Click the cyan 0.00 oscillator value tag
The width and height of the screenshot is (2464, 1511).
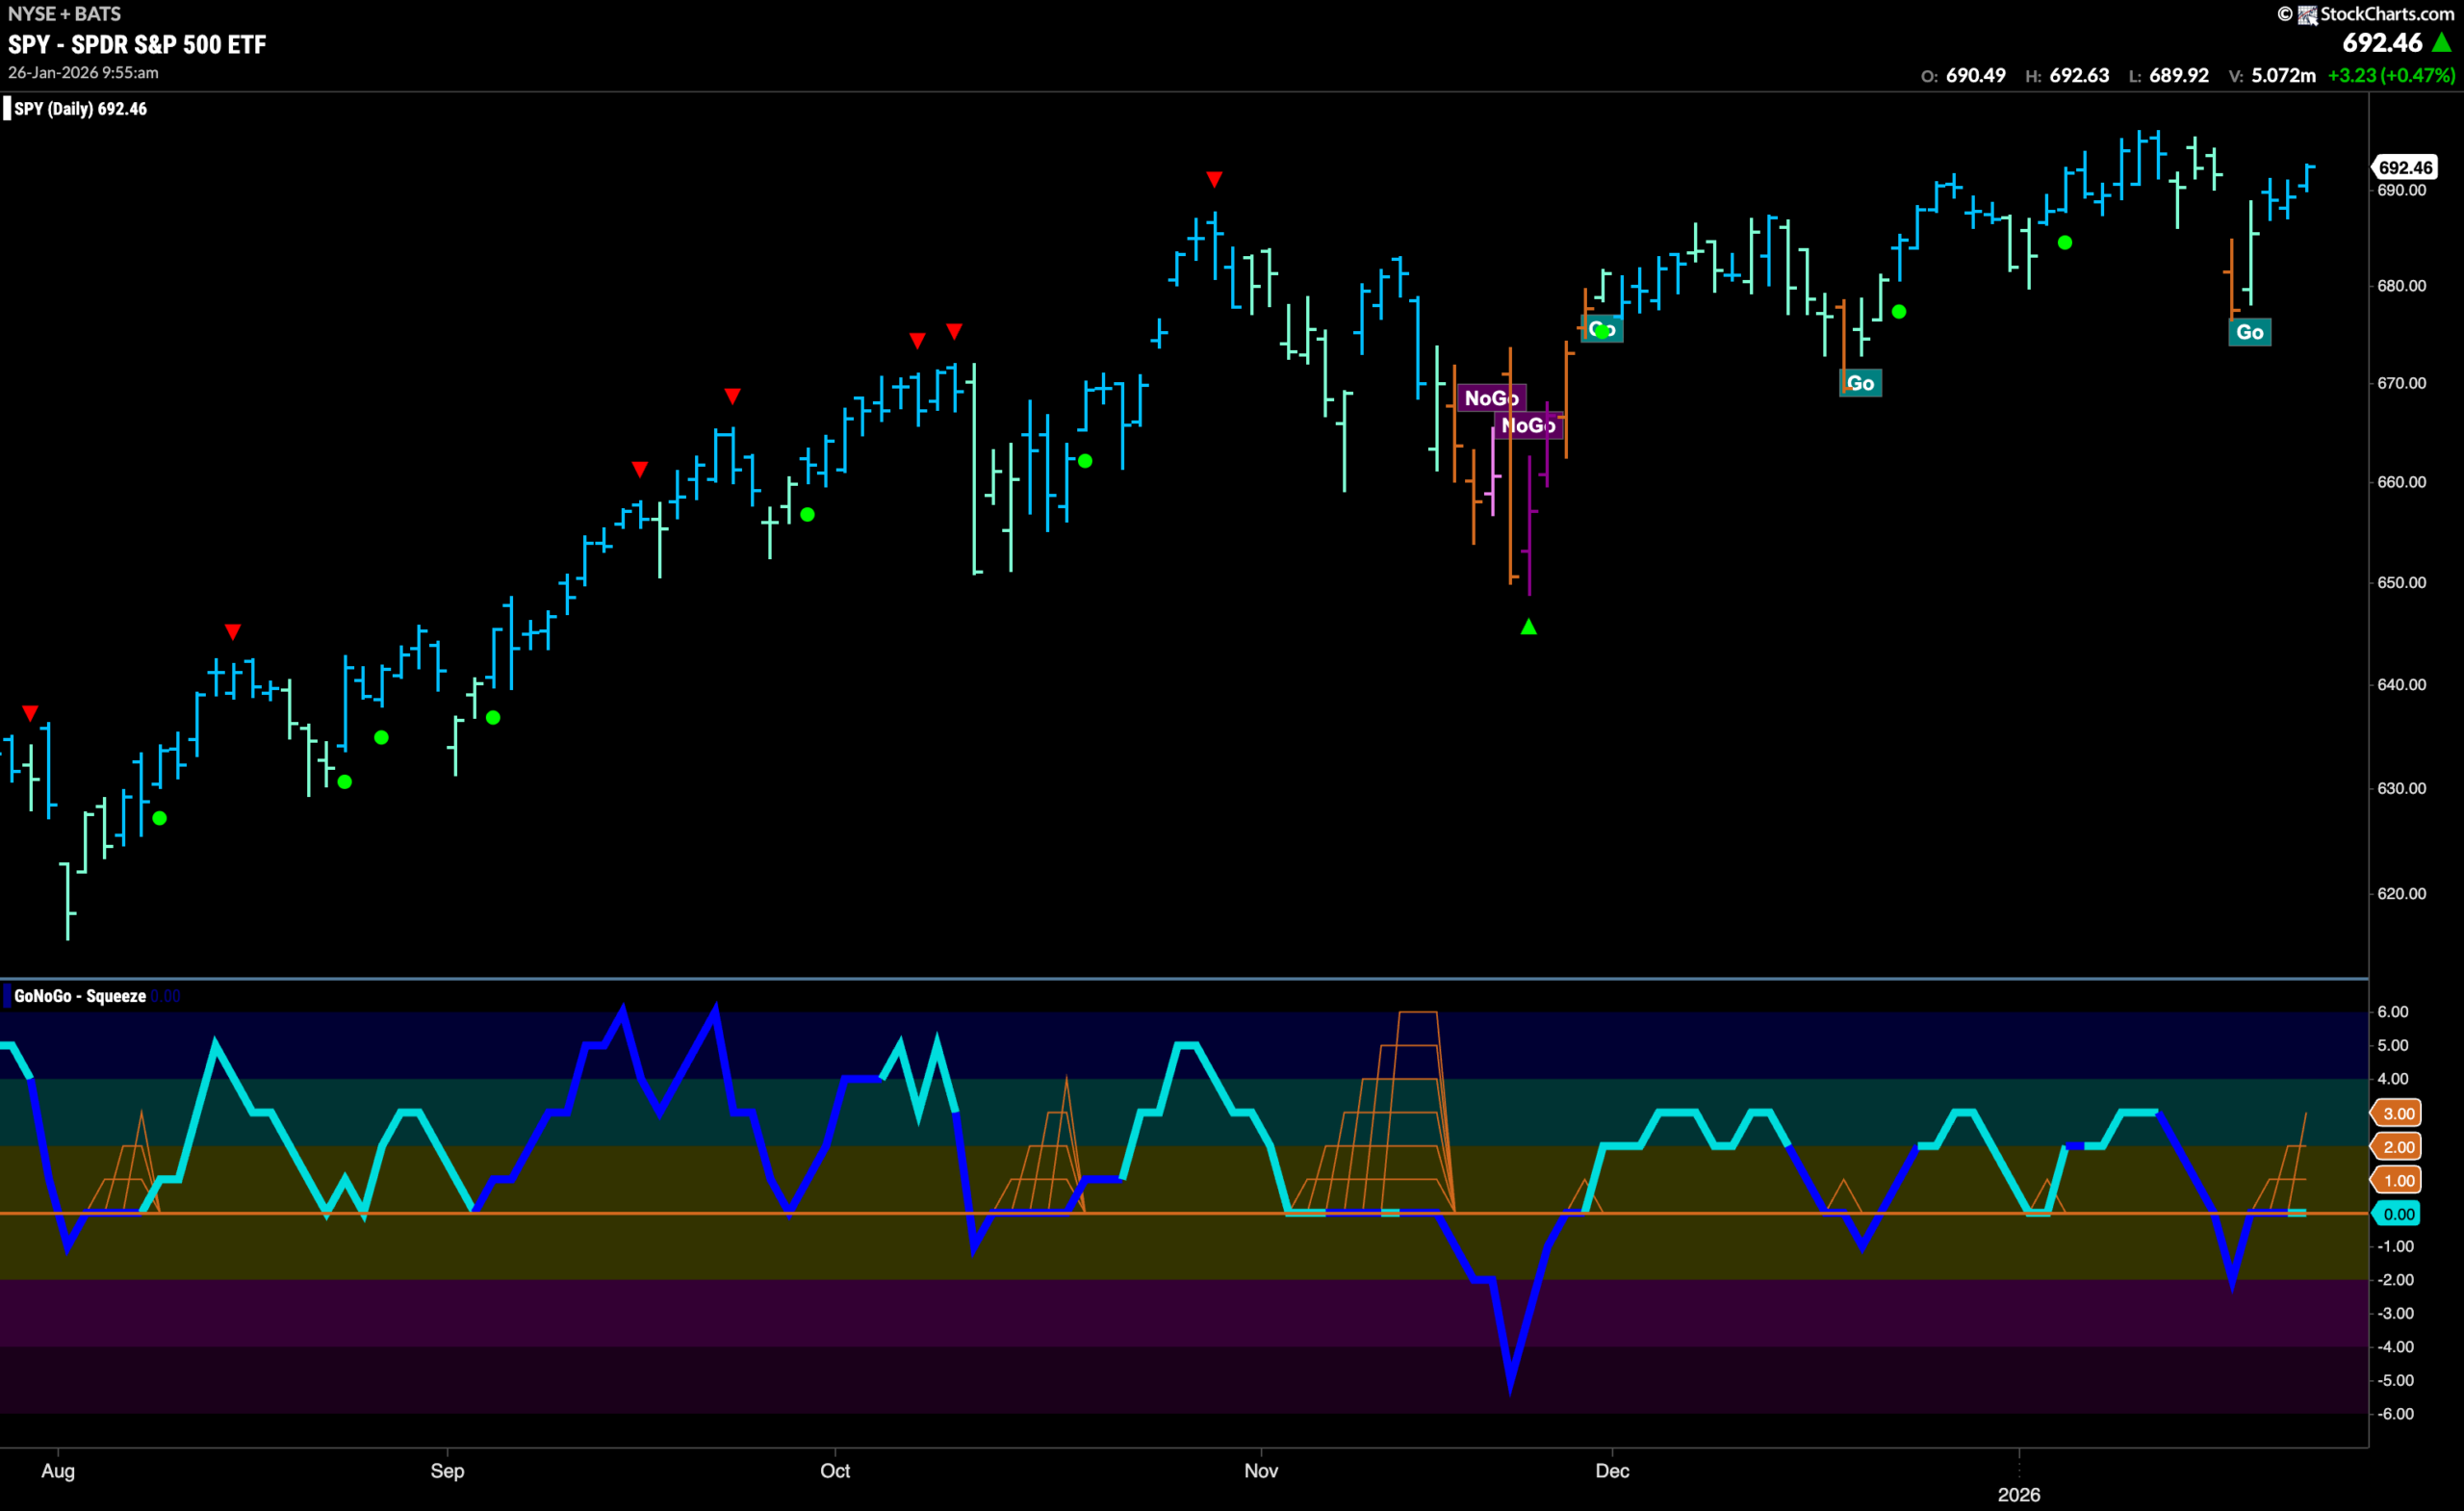[2398, 1214]
